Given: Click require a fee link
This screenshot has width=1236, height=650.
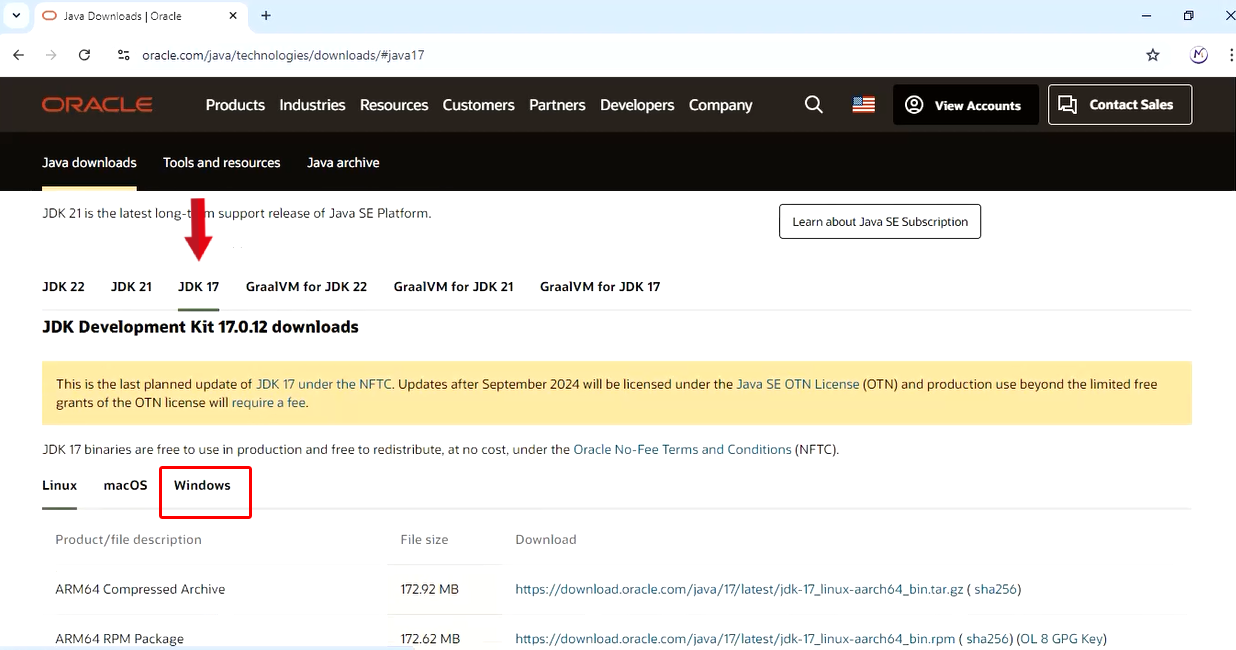Looking at the screenshot, I should [x=269, y=403].
